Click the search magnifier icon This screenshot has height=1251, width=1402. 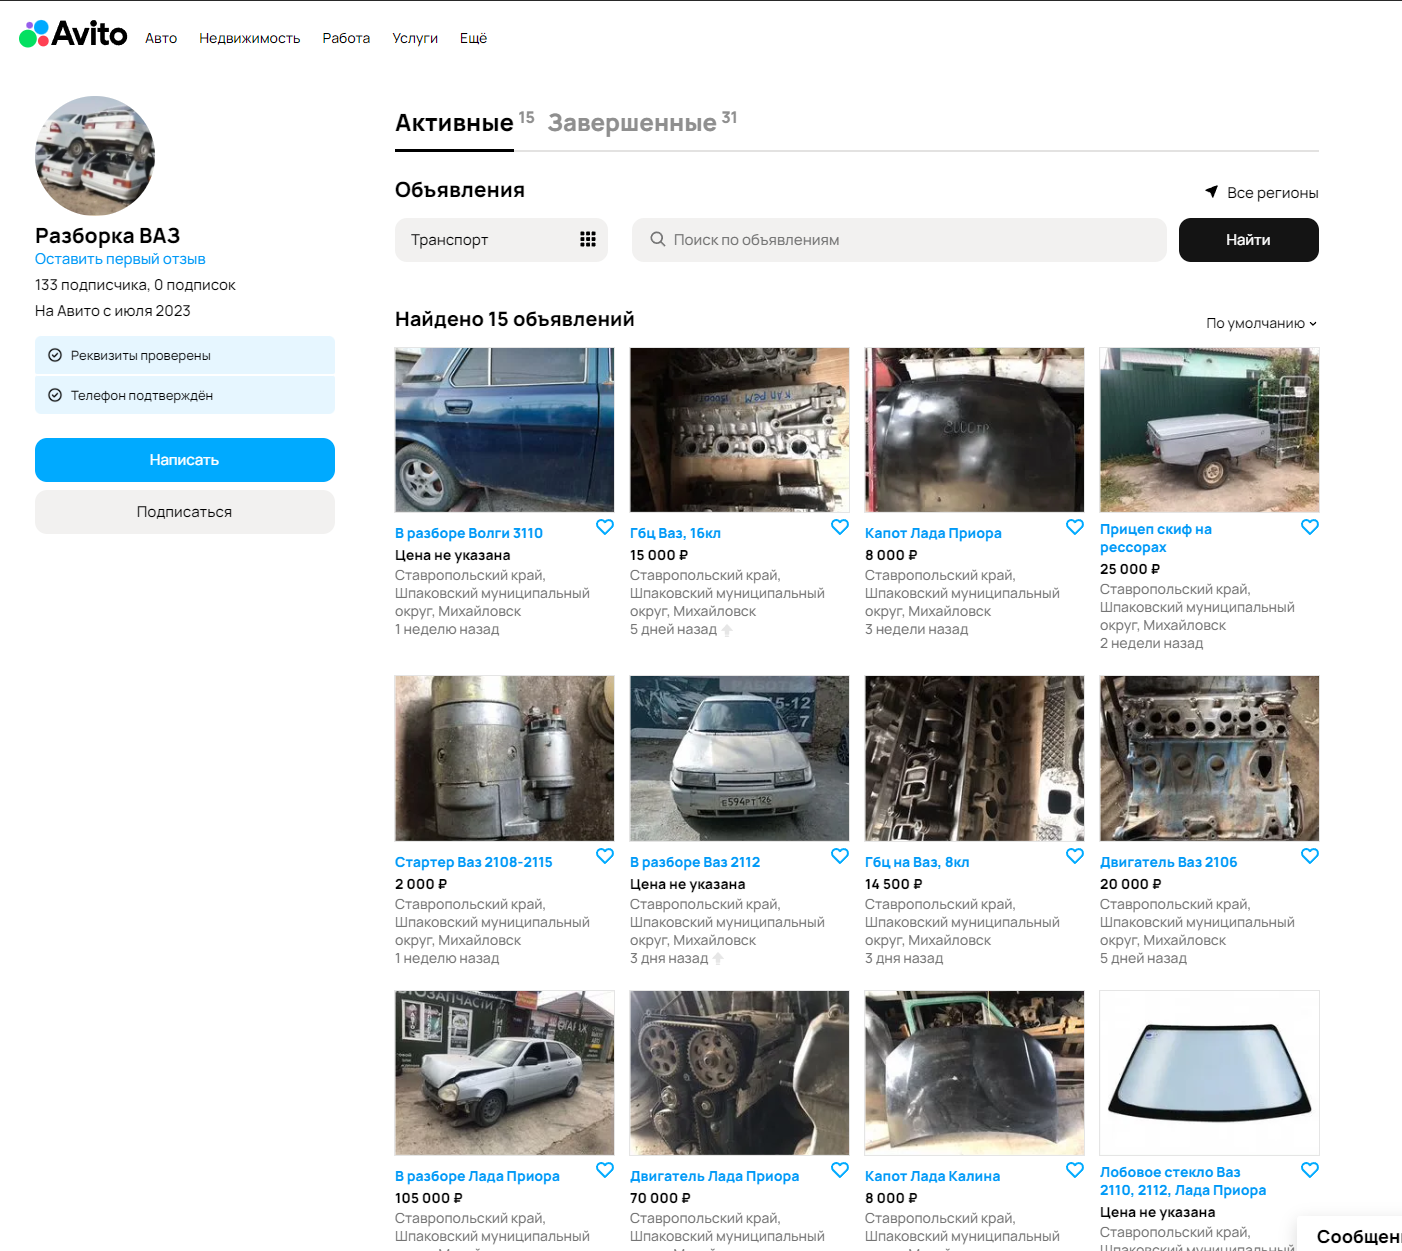658,240
